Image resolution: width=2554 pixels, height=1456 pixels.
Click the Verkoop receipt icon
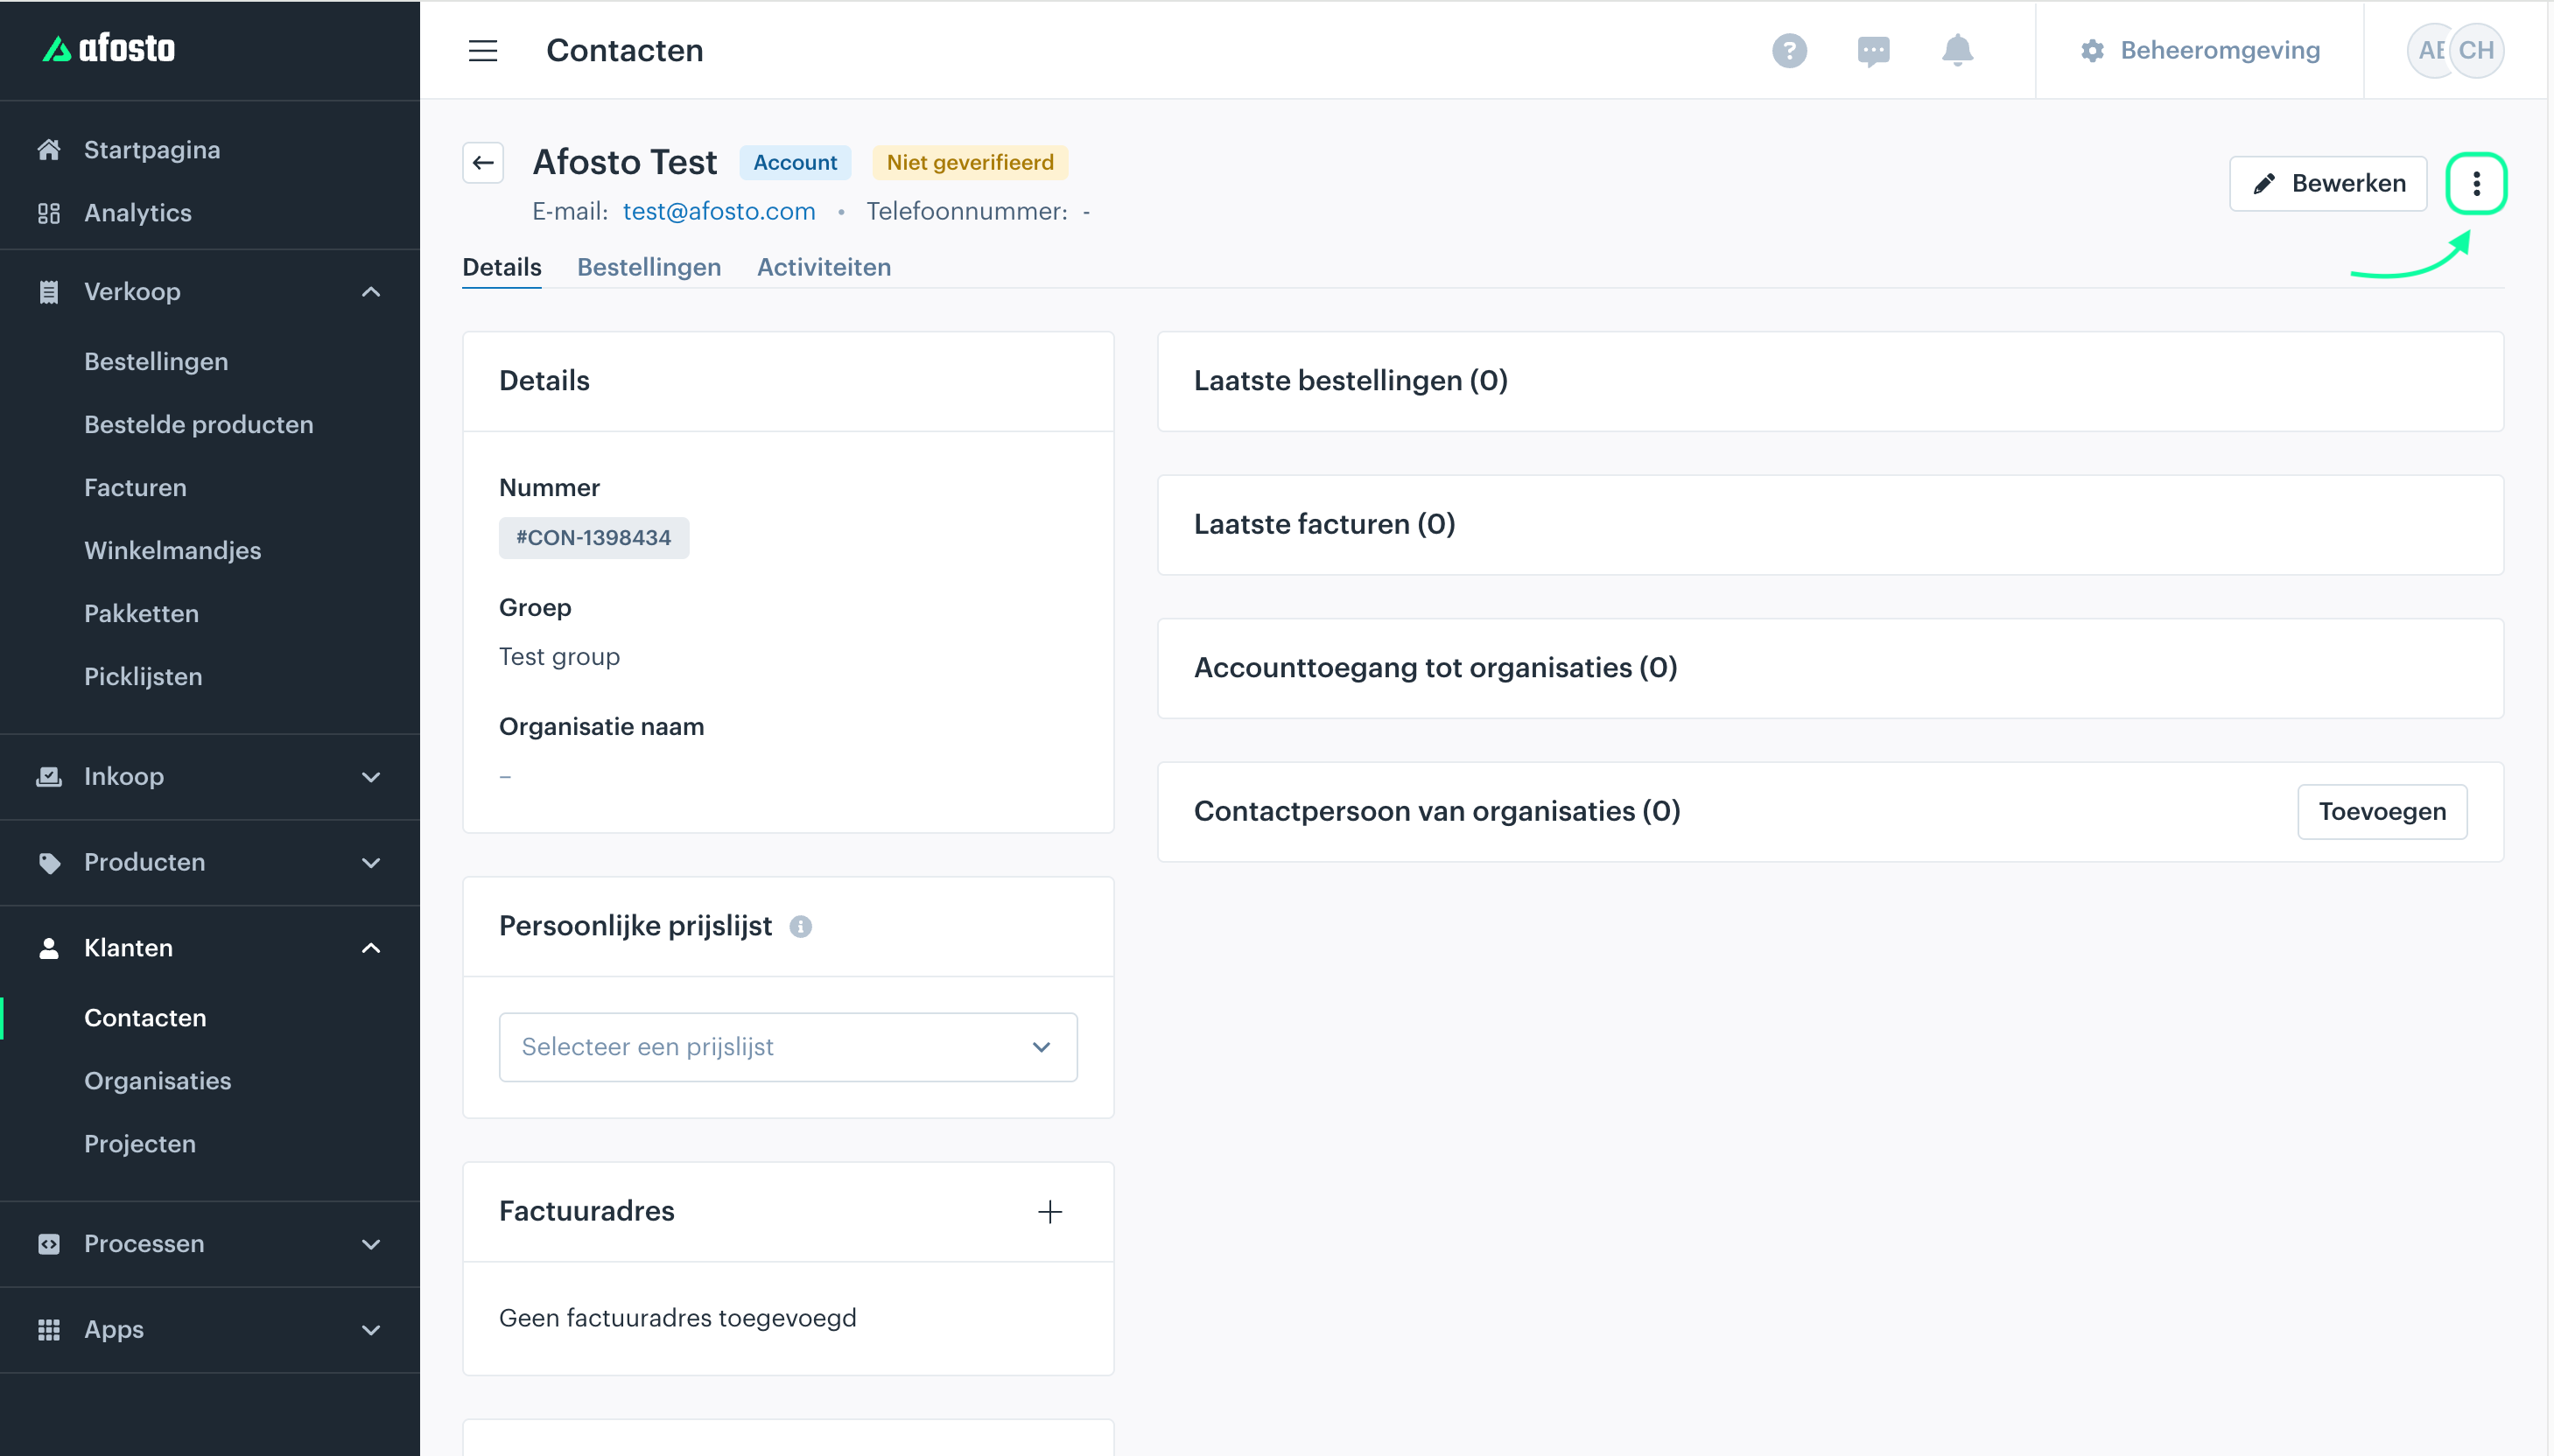49,292
